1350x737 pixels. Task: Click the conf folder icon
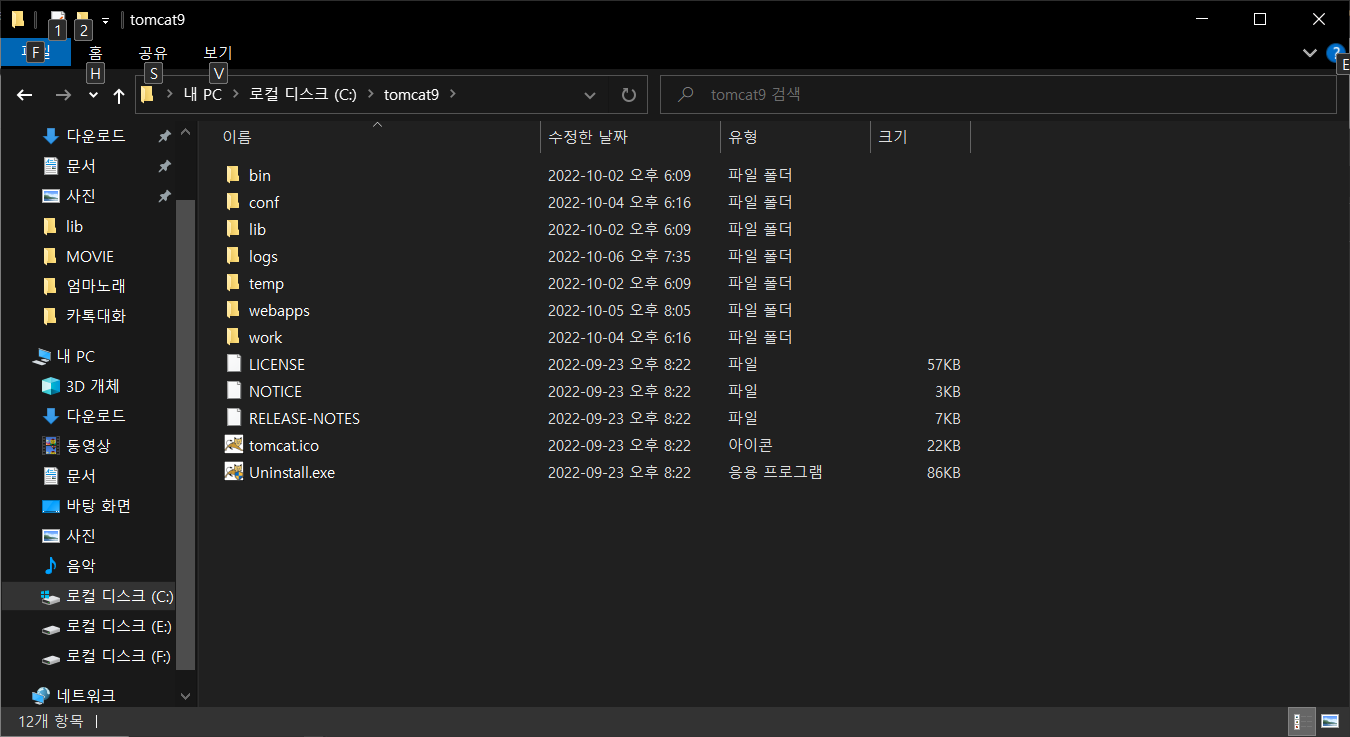(x=233, y=202)
